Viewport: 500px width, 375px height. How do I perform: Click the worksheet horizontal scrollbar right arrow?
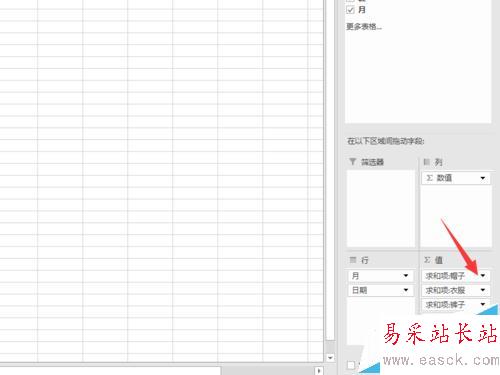tap(319, 371)
